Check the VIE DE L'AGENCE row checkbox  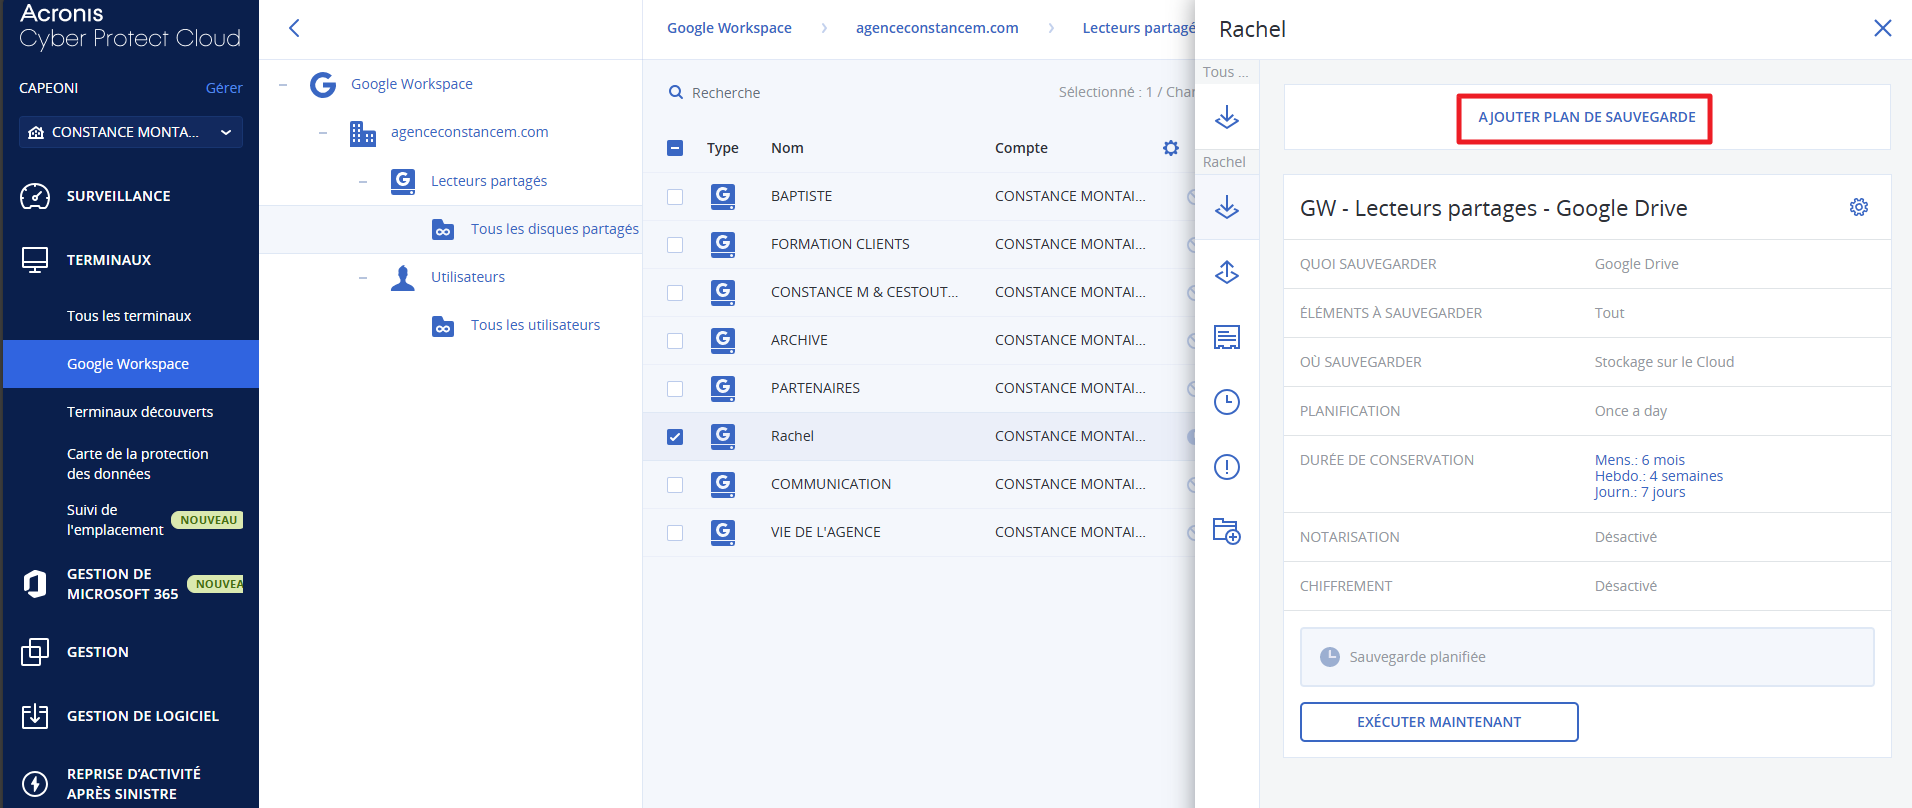click(x=675, y=533)
